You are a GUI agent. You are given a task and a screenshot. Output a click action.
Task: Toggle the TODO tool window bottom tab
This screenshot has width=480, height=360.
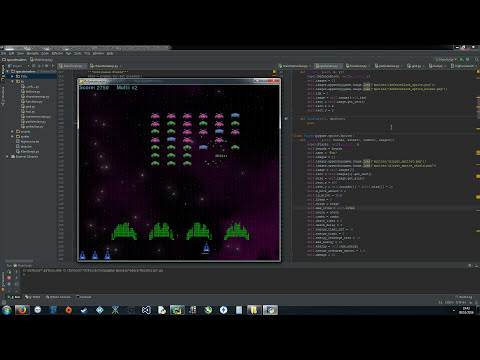33,297
